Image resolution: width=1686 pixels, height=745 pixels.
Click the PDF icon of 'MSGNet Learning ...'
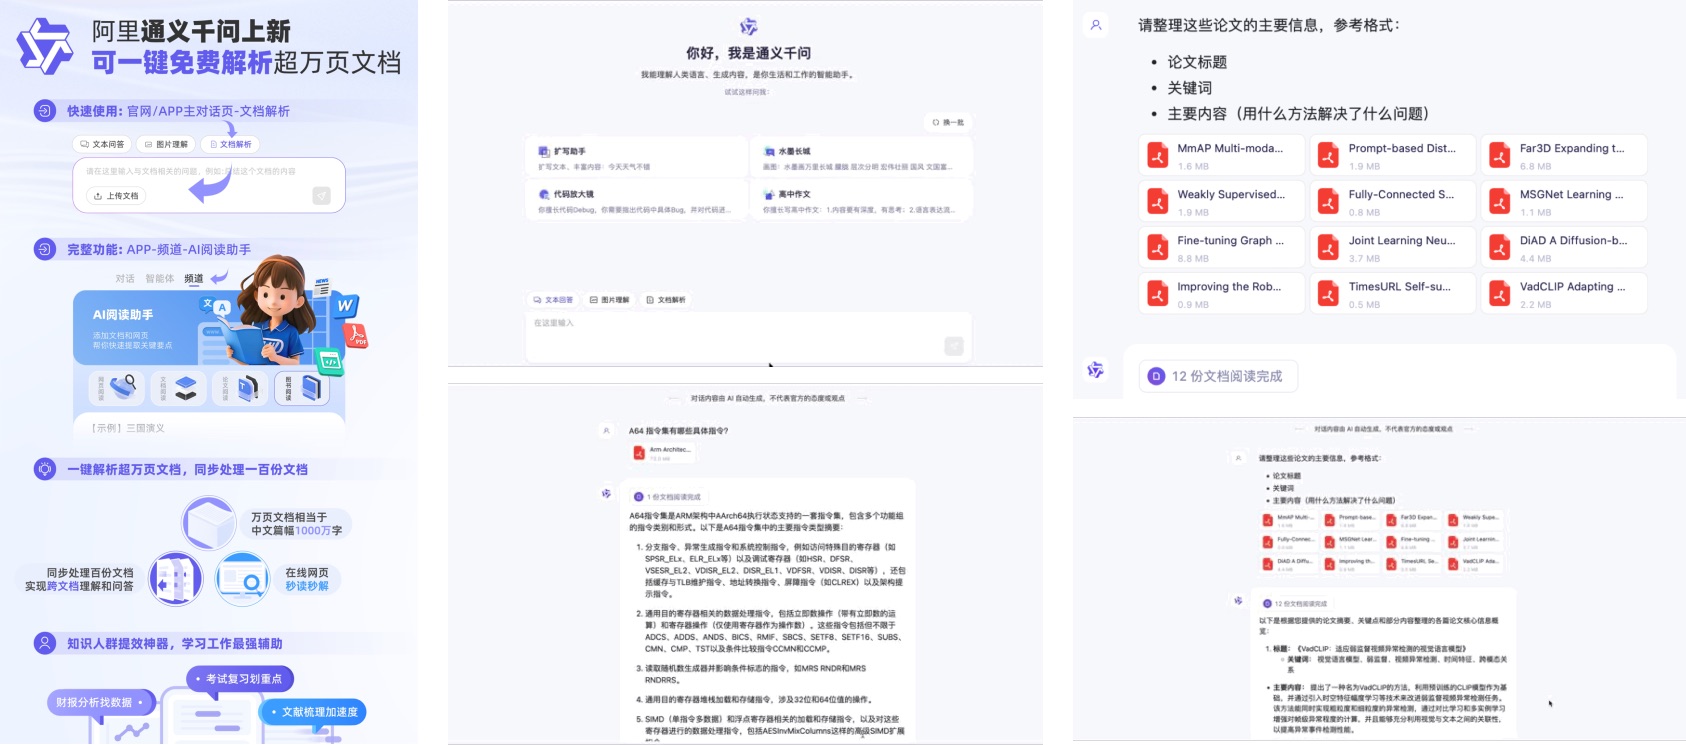[x=1500, y=201]
